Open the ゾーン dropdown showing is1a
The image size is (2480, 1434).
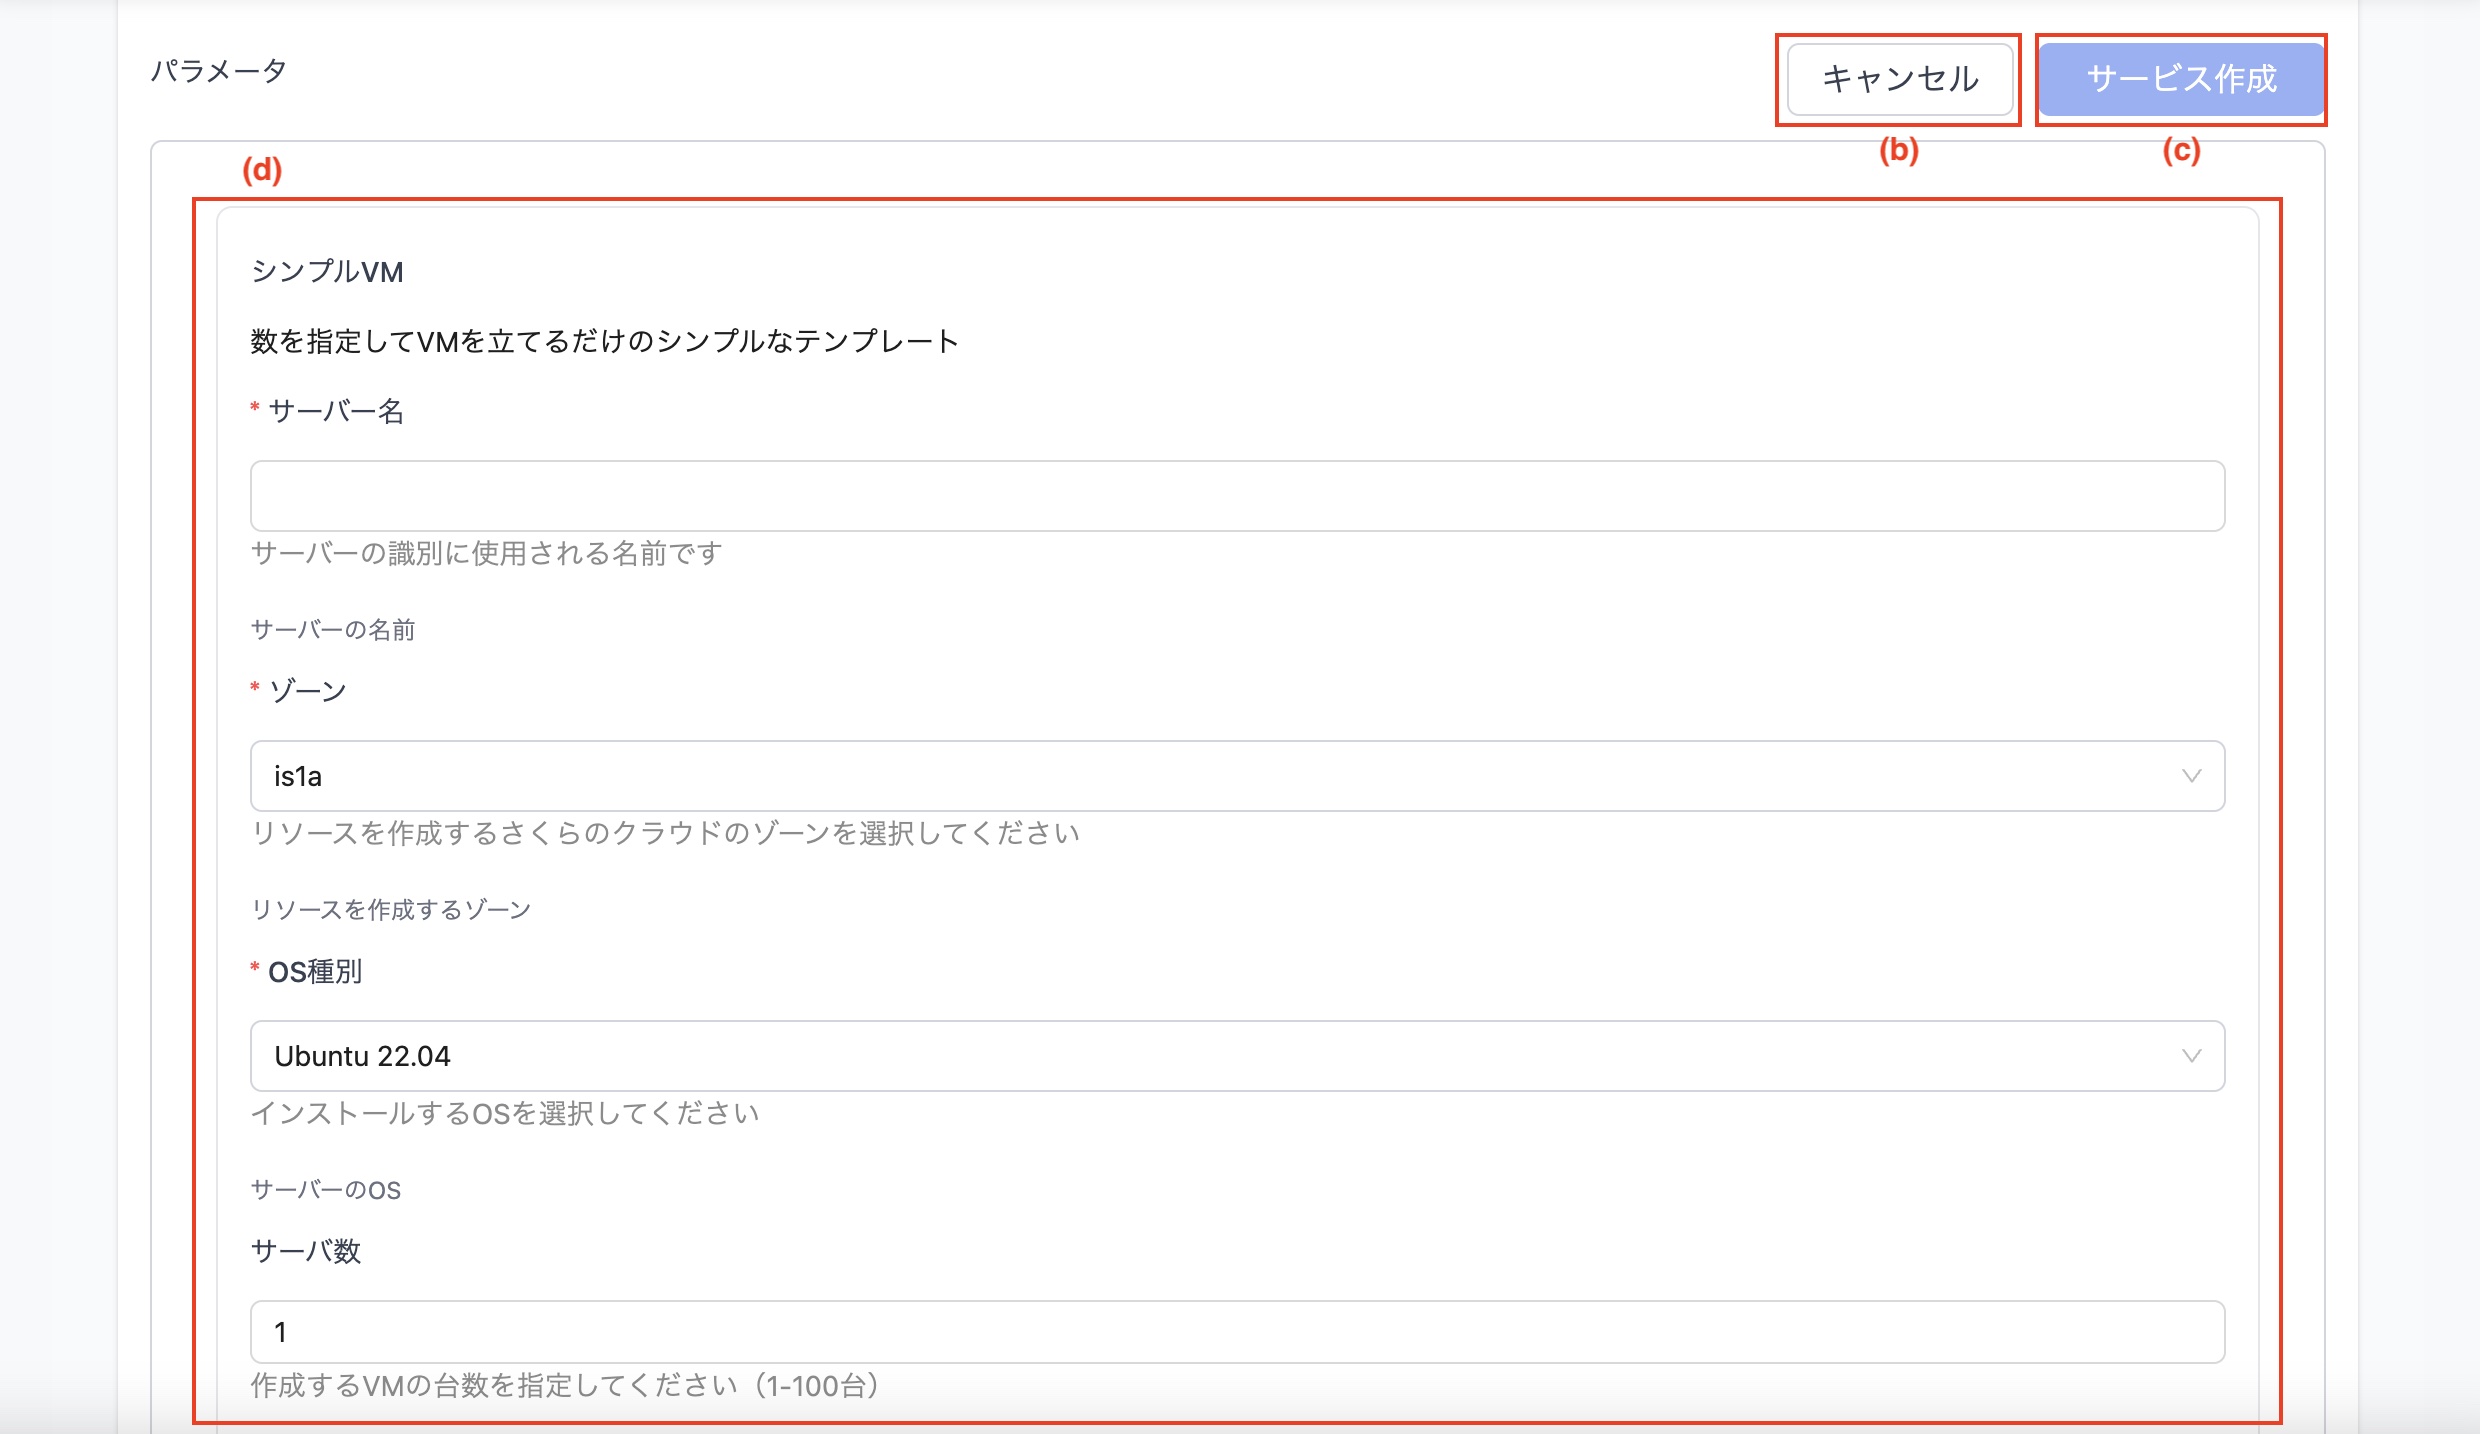tap(1237, 776)
